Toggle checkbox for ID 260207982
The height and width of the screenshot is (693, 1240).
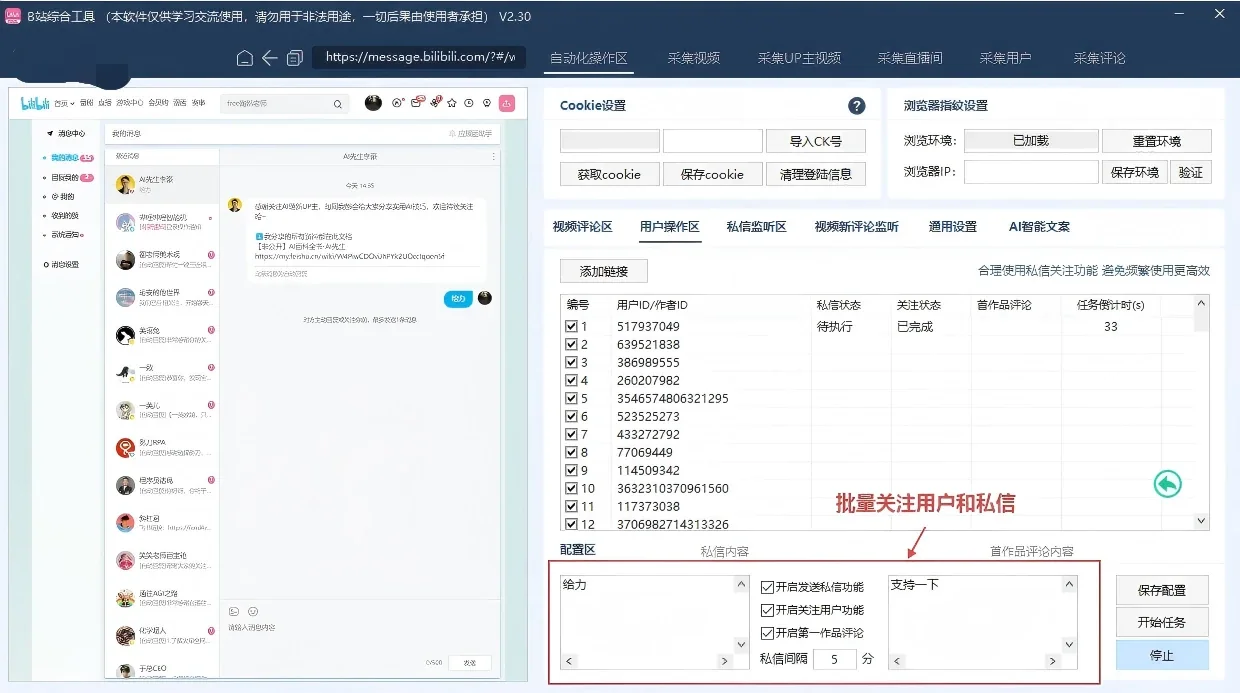(x=571, y=381)
